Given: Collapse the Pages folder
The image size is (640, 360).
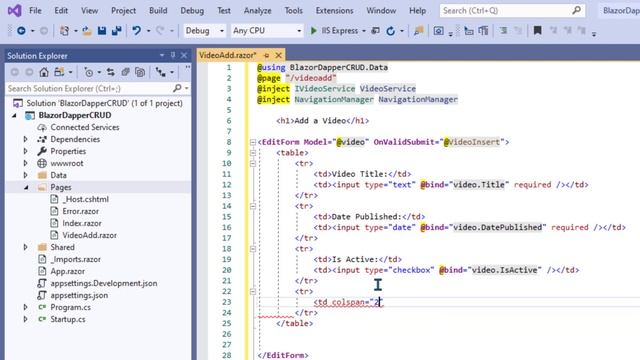Looking at the screenshot, I should pos(26,187).
